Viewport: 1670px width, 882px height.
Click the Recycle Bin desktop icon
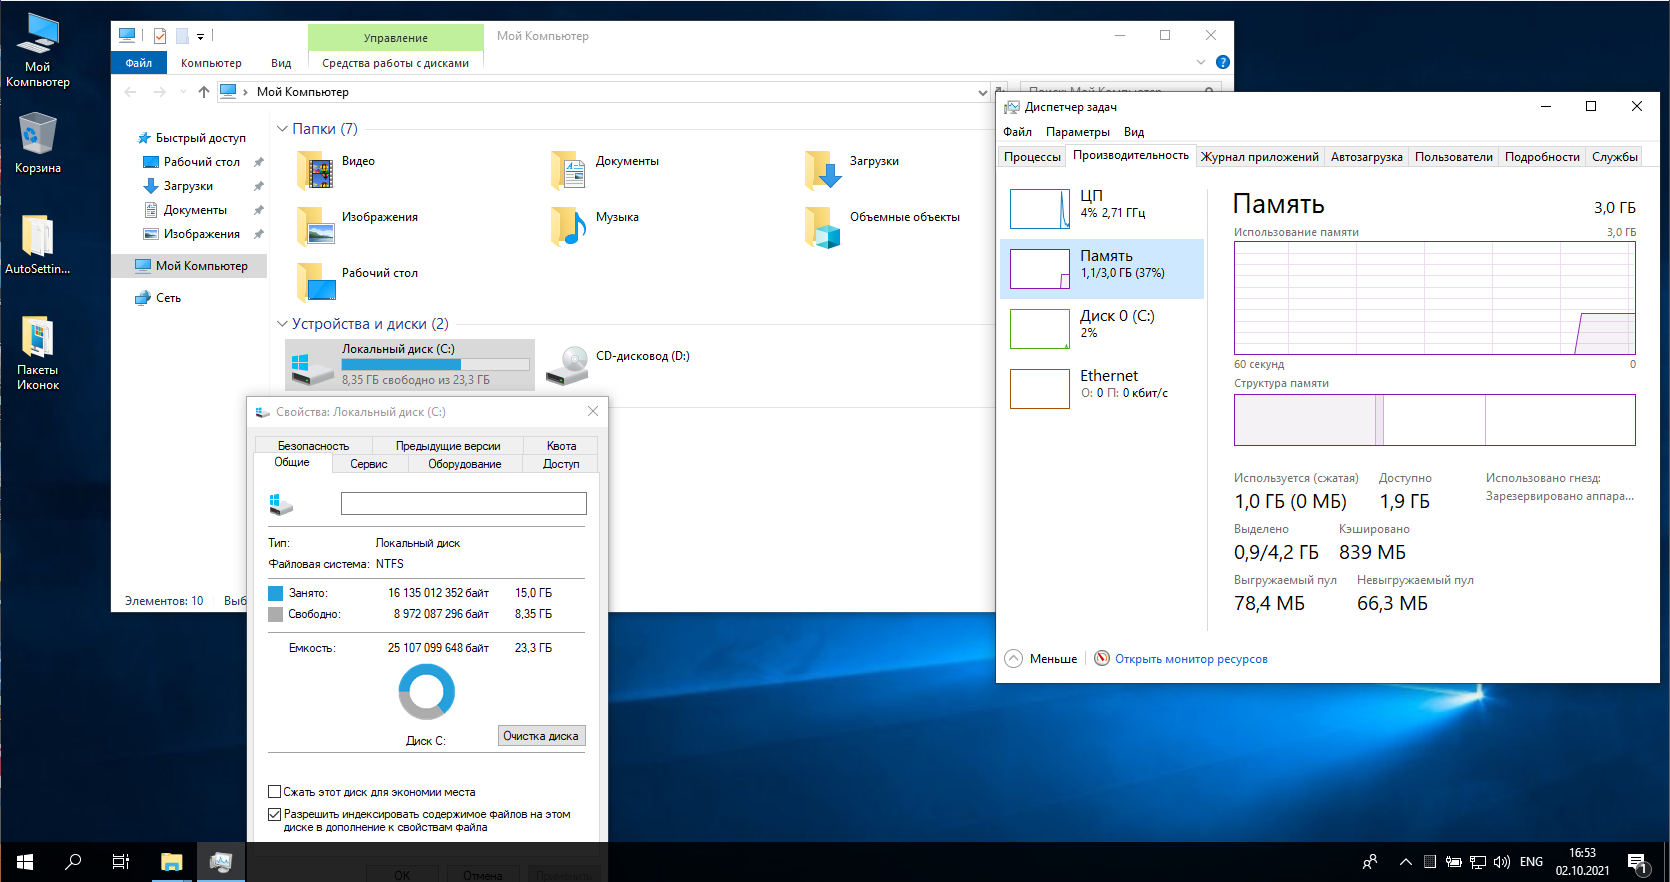click(37, 135)
